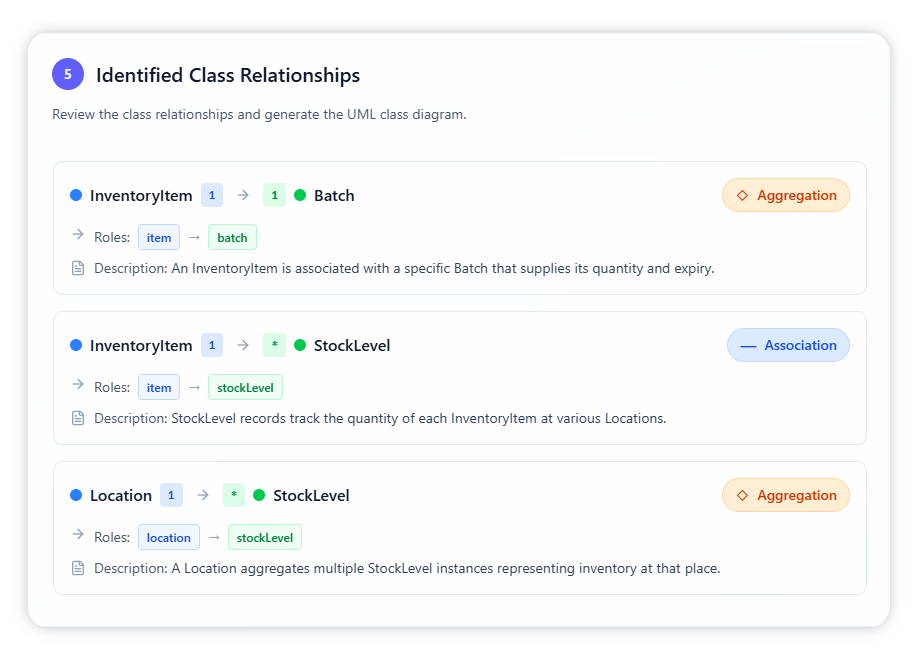Click the blue '1' multiplicity beside Location
The height and width of the screenshot is (656, 920).
click(x=171, y=495)
